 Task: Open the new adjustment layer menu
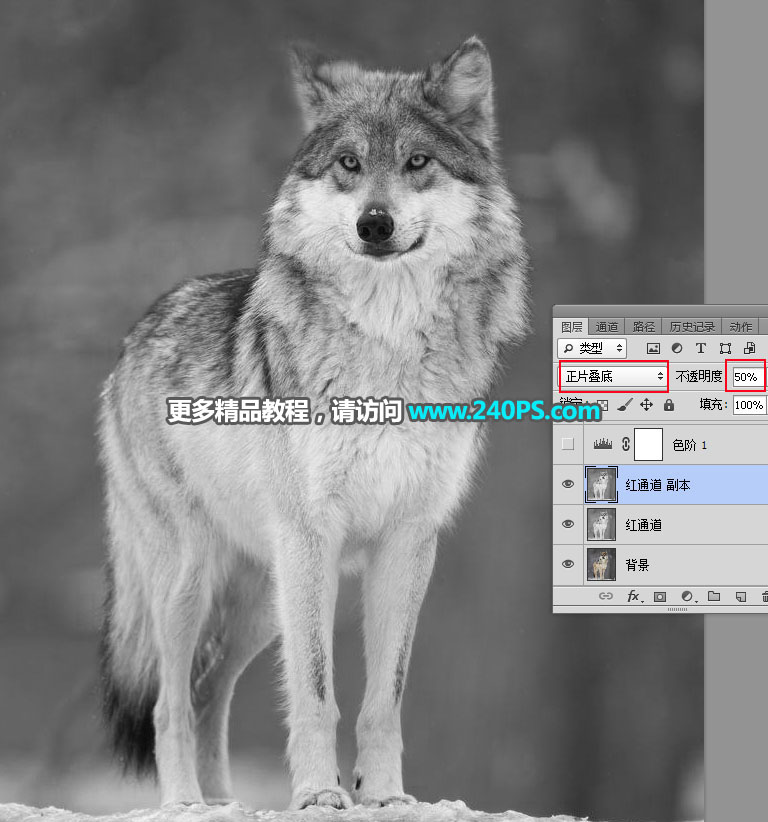coord(687,596)
